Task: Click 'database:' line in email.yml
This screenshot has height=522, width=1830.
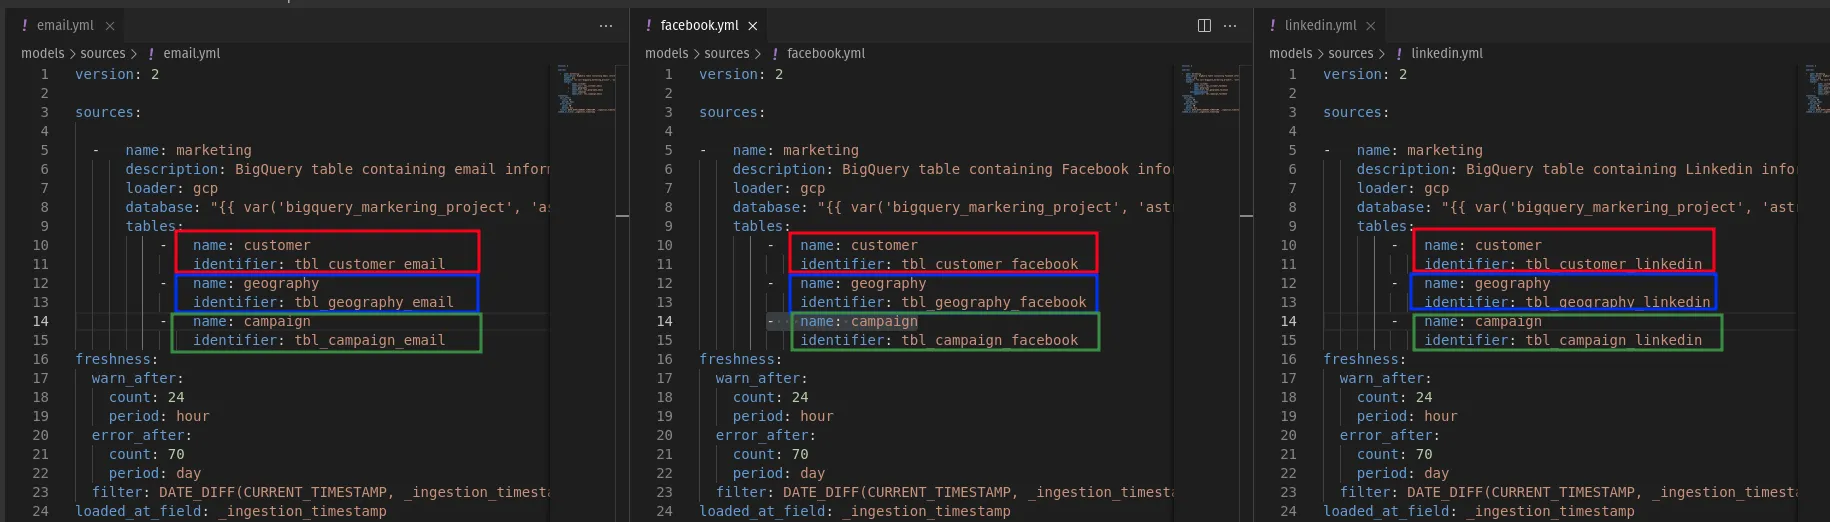Action: 337,208
